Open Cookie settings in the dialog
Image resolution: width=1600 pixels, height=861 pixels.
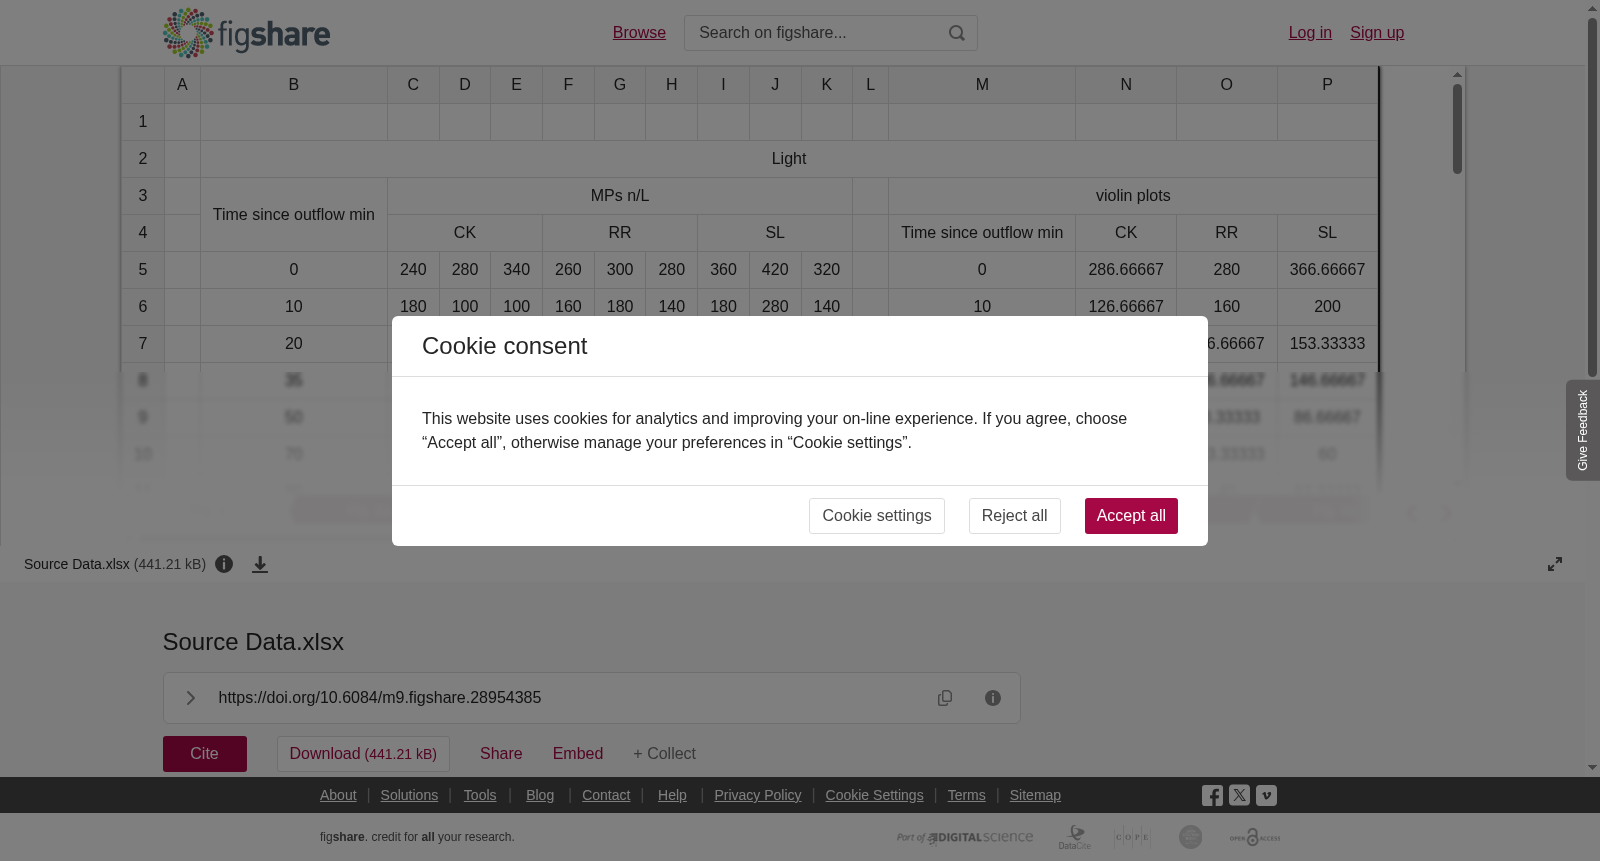point(877,516)
